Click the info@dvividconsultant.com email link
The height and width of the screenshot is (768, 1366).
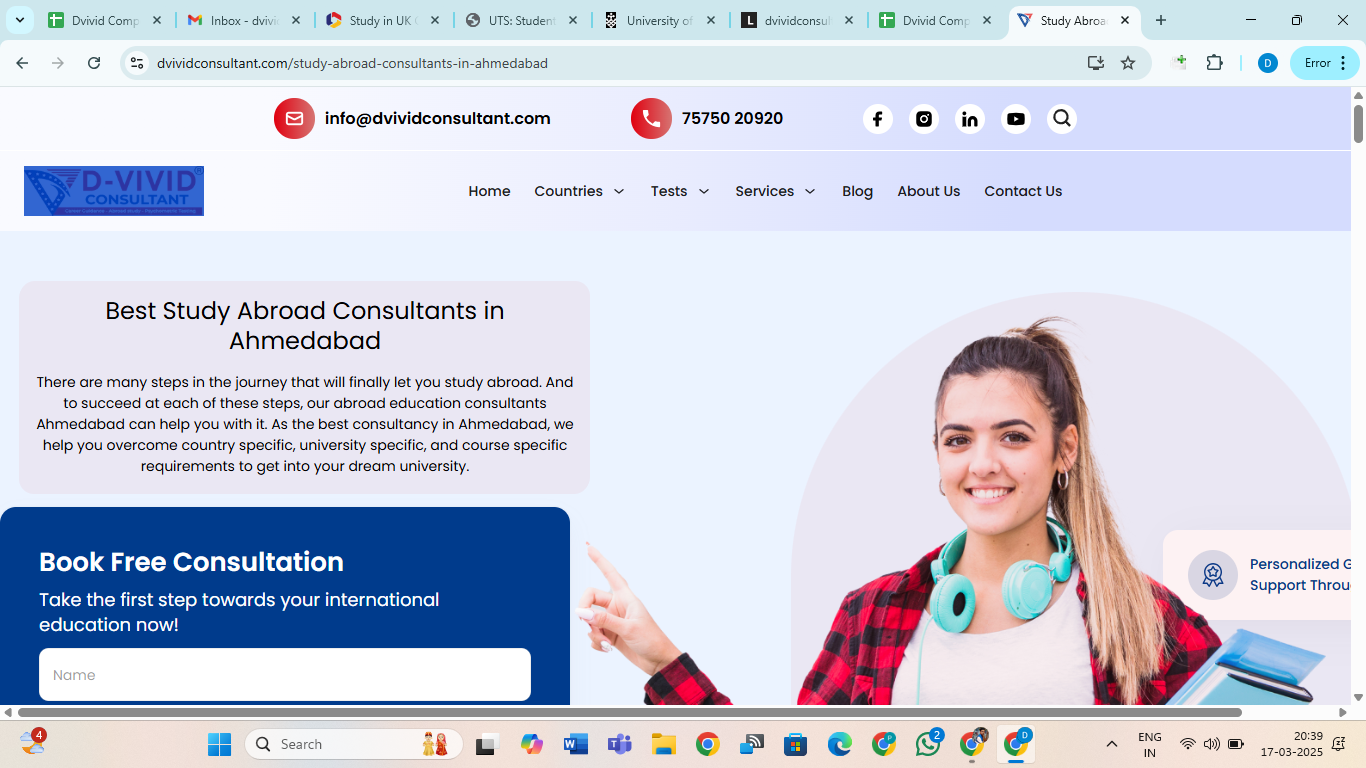[437, 118]
